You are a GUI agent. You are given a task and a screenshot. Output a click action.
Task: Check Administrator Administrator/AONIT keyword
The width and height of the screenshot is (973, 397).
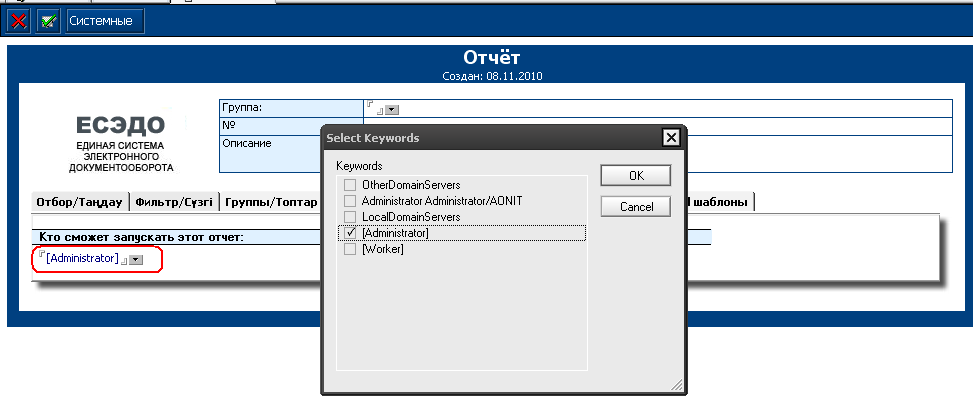click(x=350, y=201)
